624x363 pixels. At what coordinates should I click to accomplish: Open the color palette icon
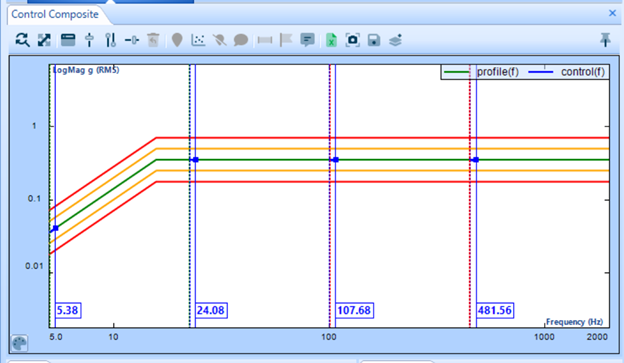pyautogui.click(x=19, y=343)
